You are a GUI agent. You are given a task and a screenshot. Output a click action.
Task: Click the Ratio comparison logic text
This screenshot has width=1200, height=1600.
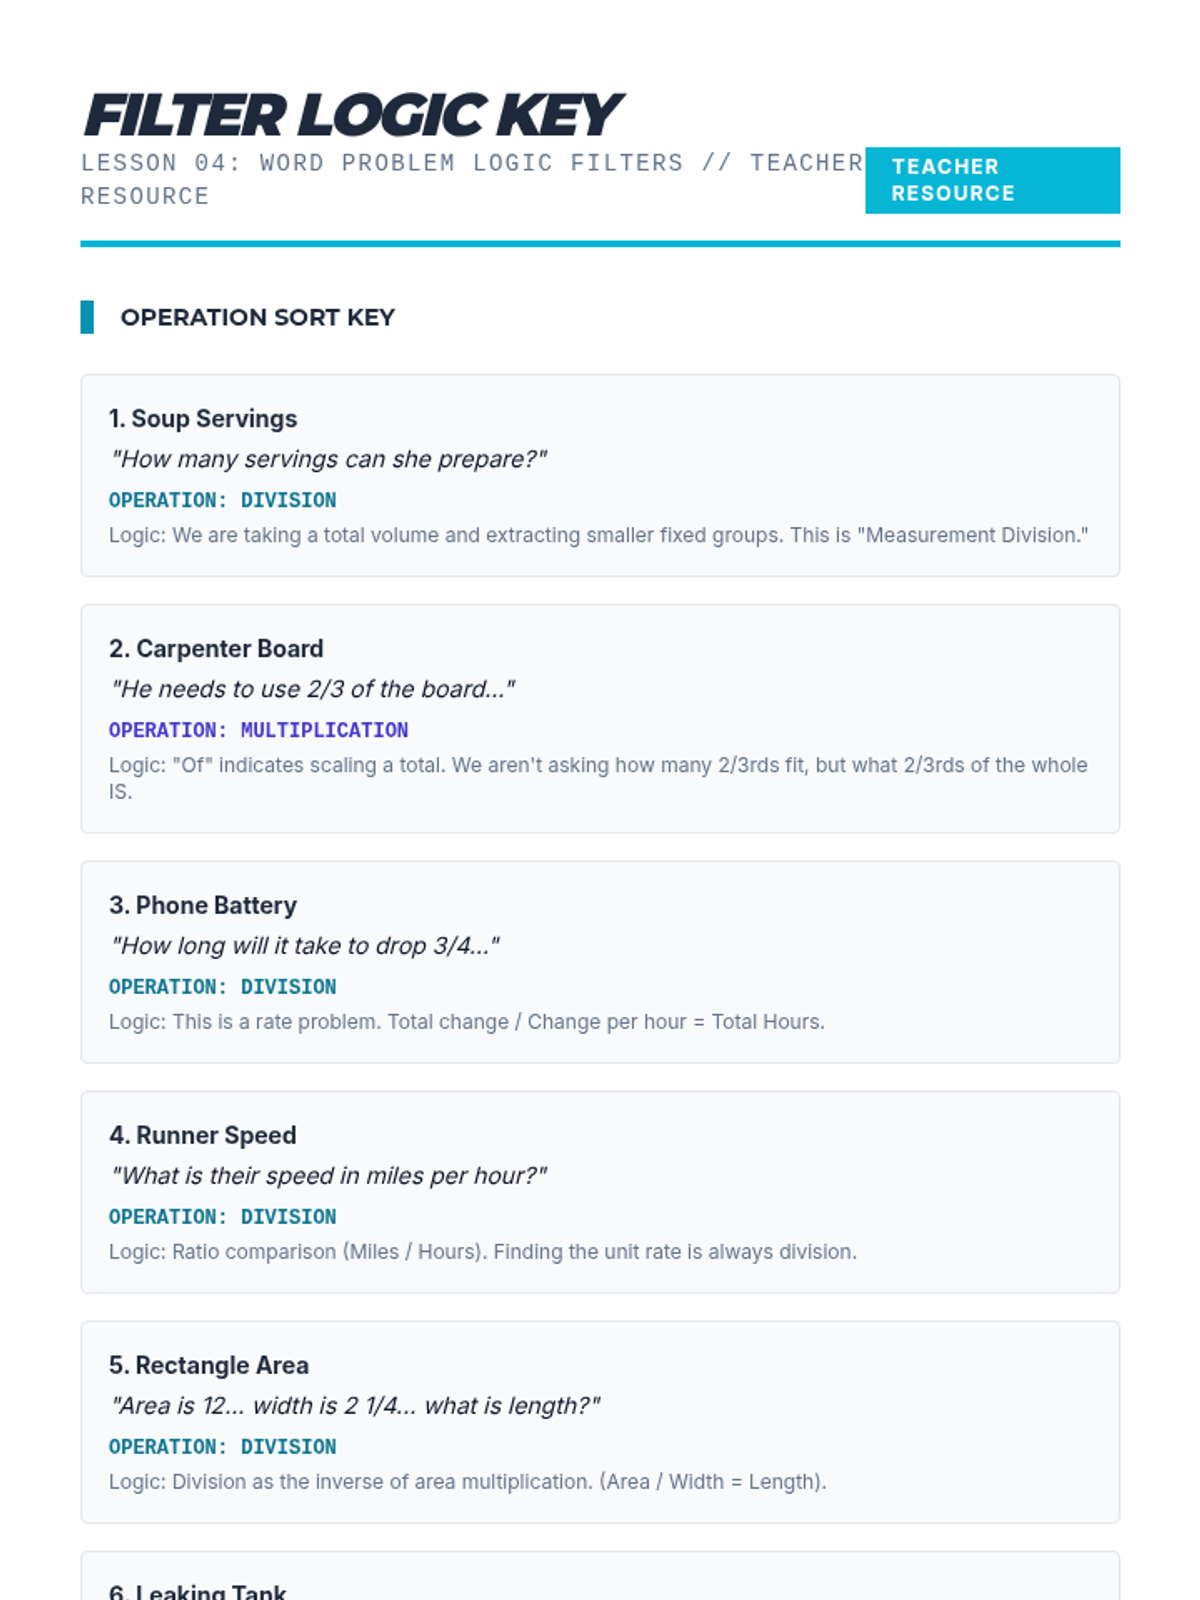coord(483,1252)
